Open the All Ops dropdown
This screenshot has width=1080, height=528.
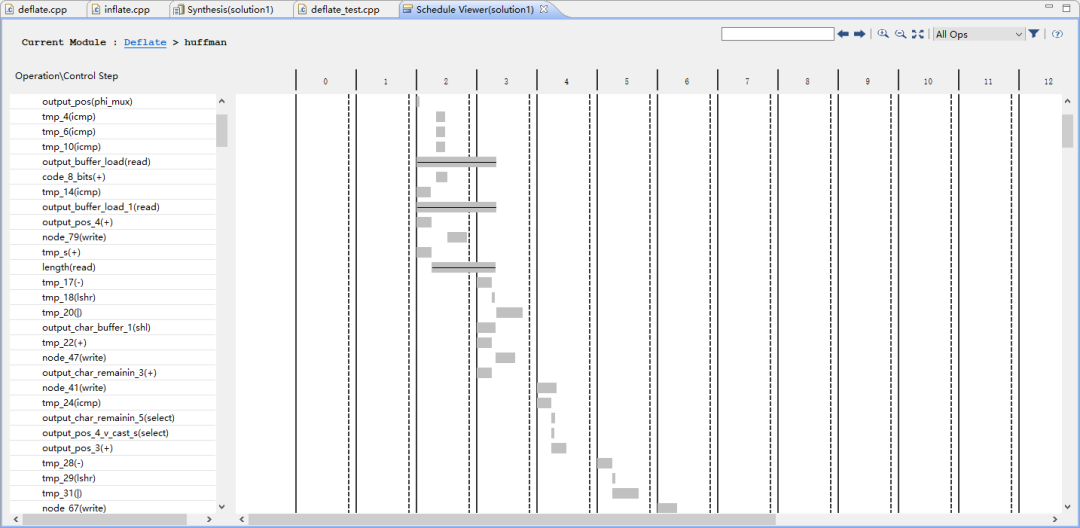(x=979, y=34)
